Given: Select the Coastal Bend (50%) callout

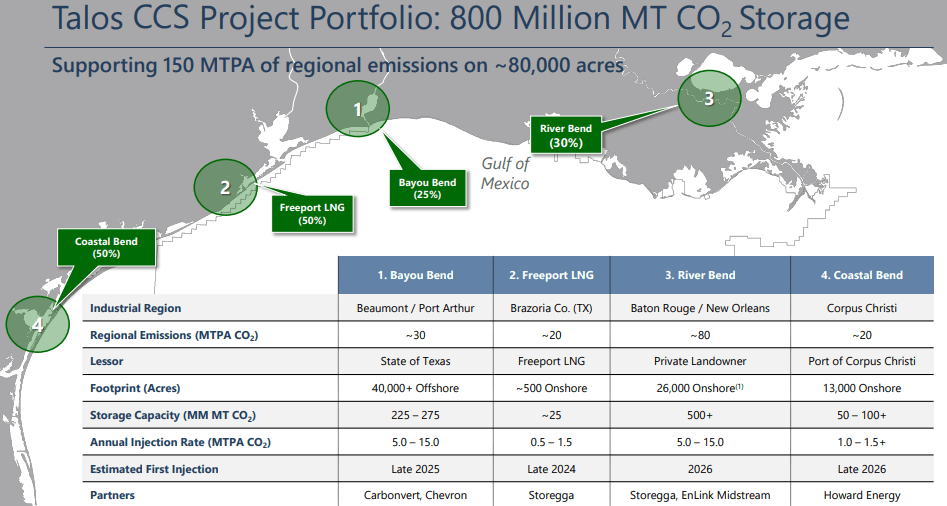Looking at the screenshot, I should click(106, 247).
